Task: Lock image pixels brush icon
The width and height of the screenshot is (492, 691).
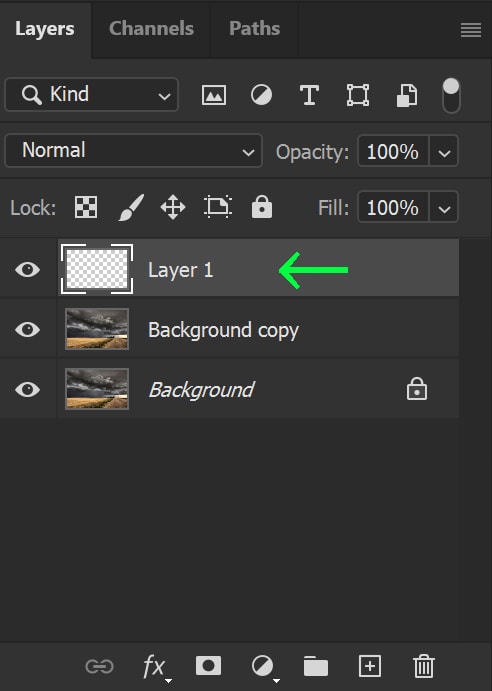Action: tap(131, 207)
